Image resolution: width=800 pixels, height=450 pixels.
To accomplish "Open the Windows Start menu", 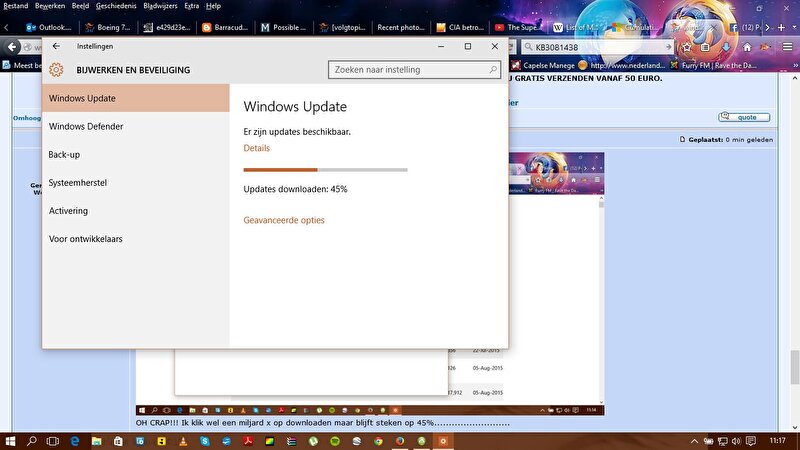I will point(11,440).
